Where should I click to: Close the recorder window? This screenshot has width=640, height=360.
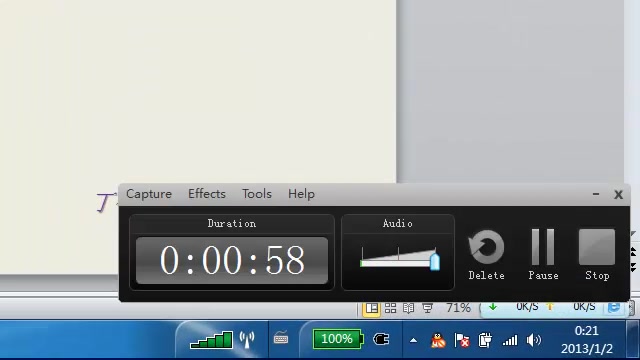(x=618, y=195)
